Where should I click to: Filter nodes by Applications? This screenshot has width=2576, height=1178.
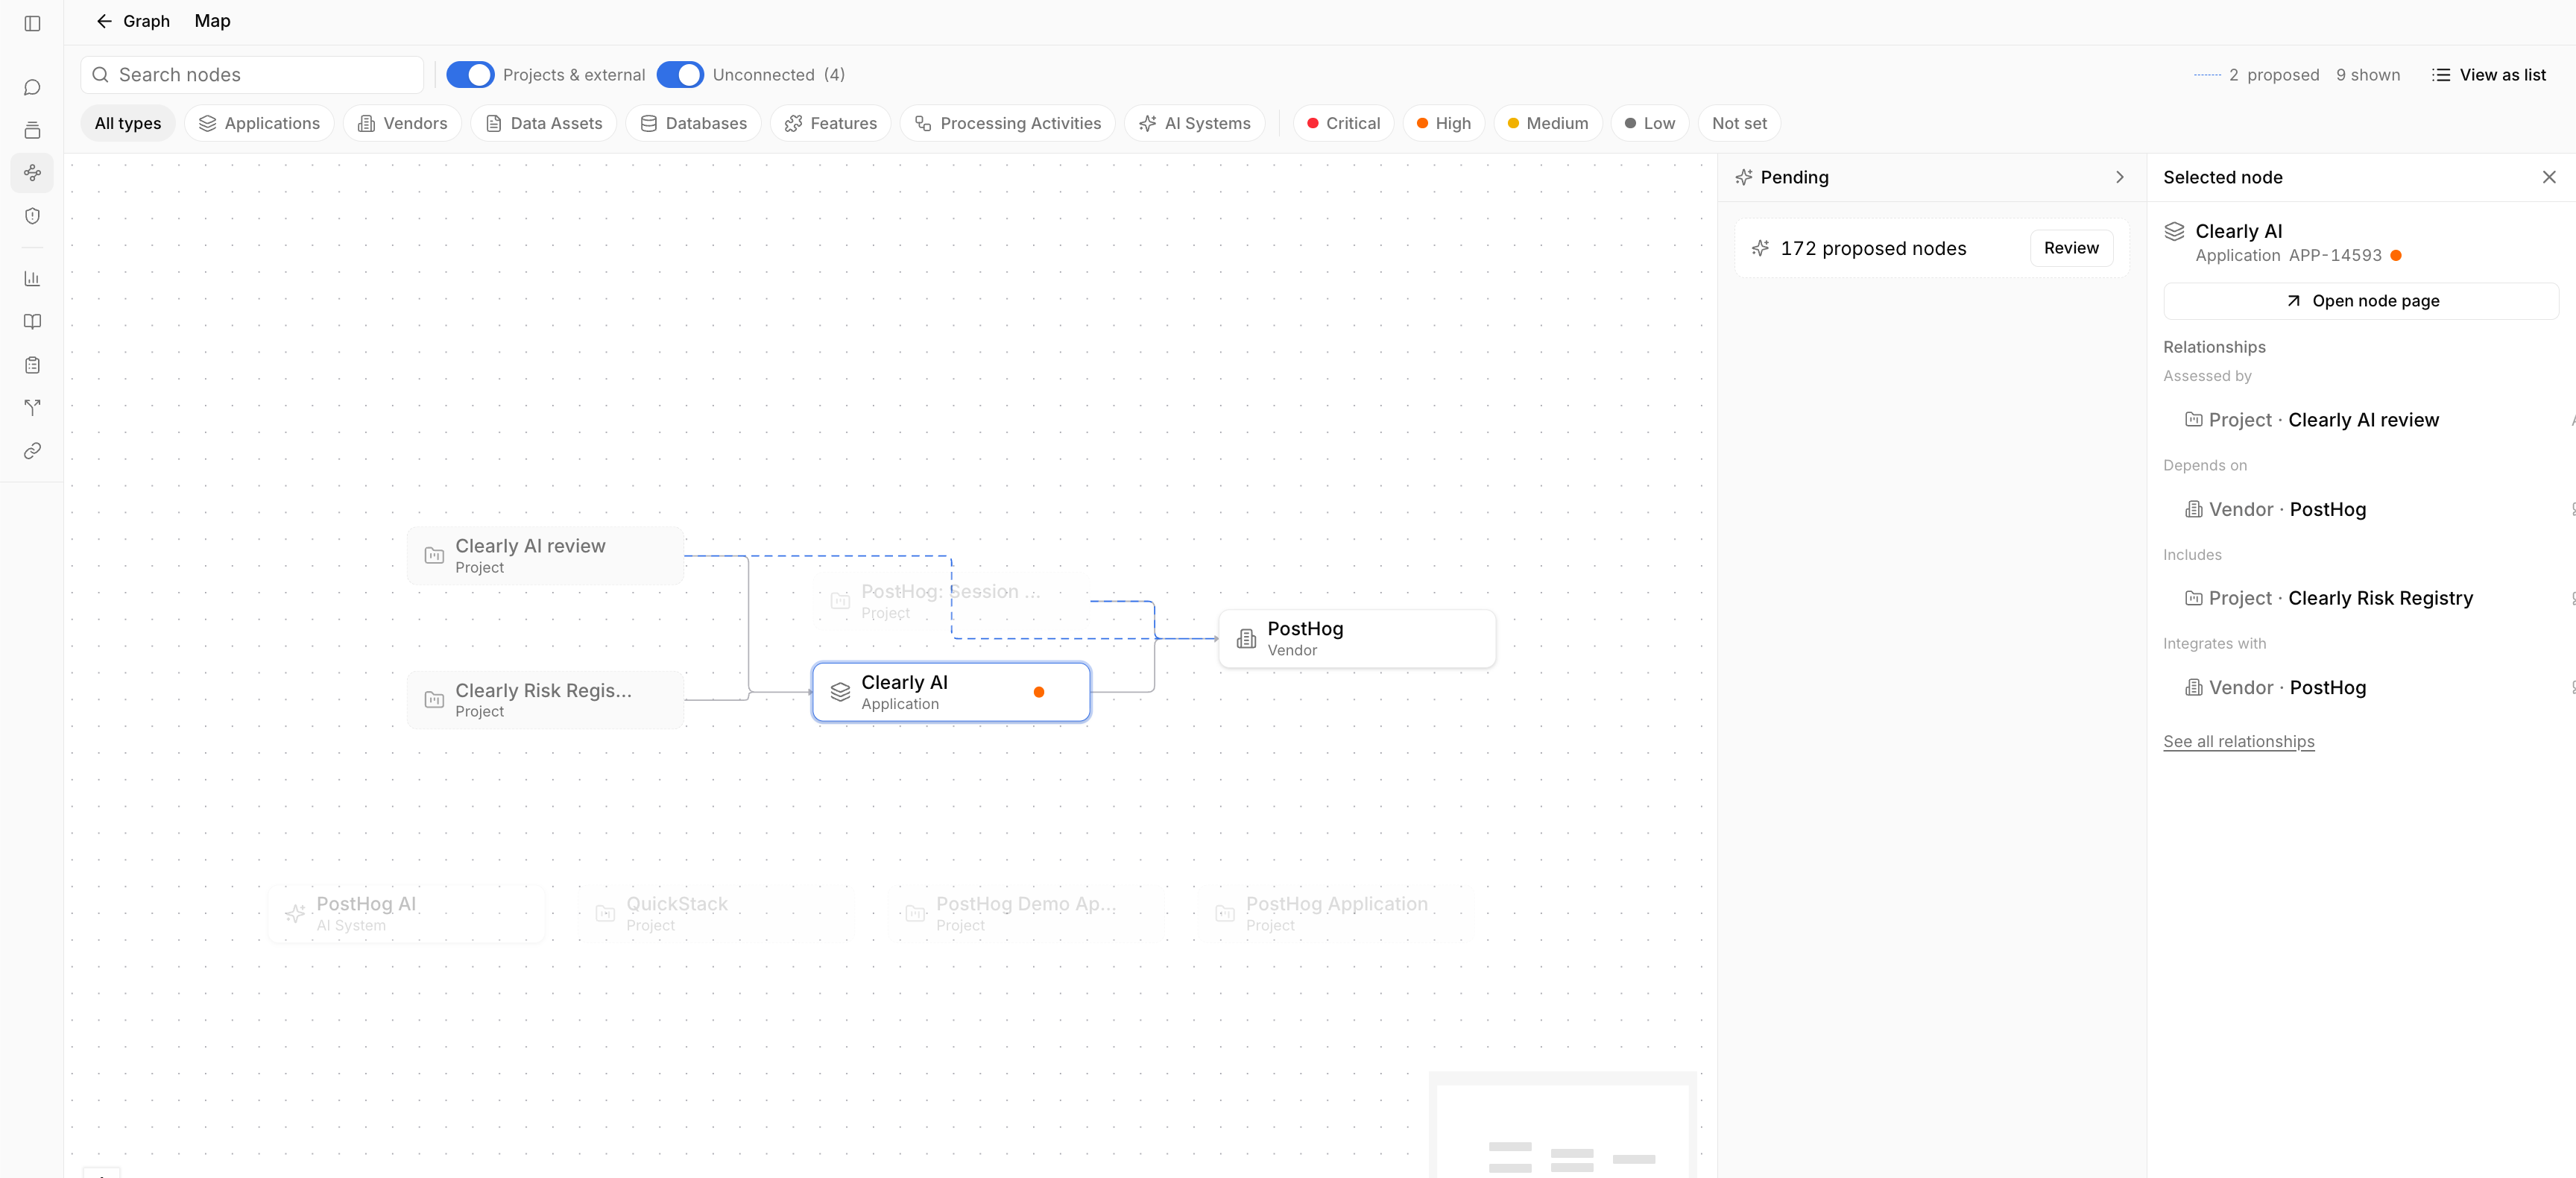259,123
